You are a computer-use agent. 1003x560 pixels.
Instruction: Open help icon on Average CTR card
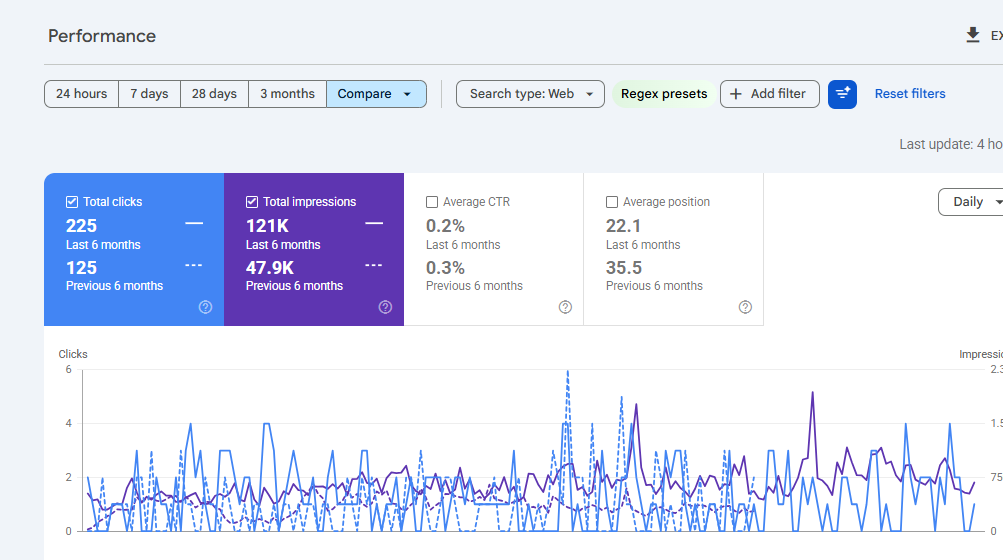point(565,307)
